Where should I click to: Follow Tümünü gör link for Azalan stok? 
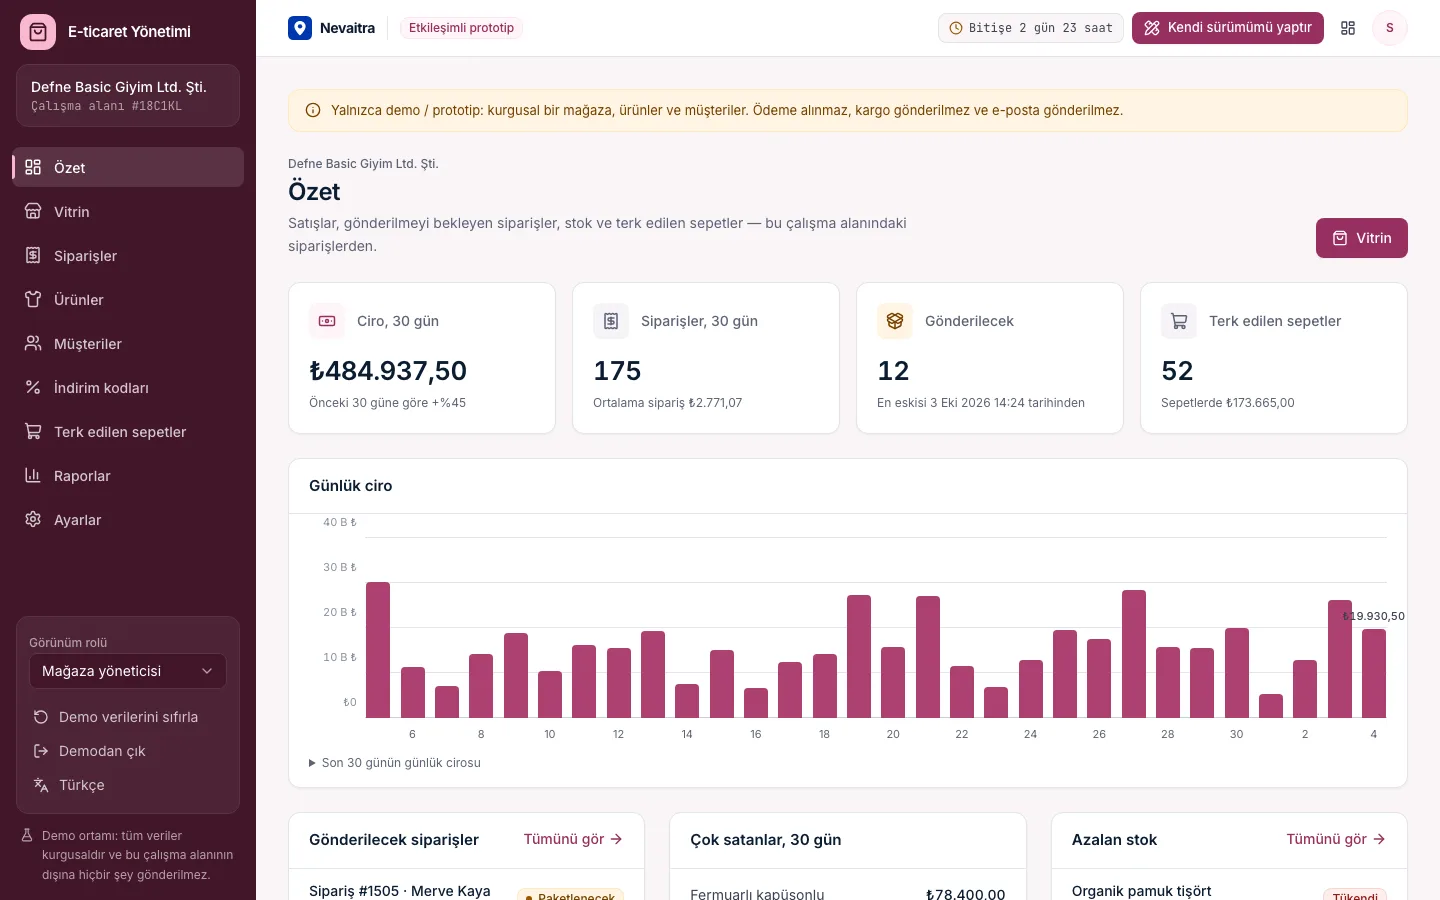tap(1336, 839)
